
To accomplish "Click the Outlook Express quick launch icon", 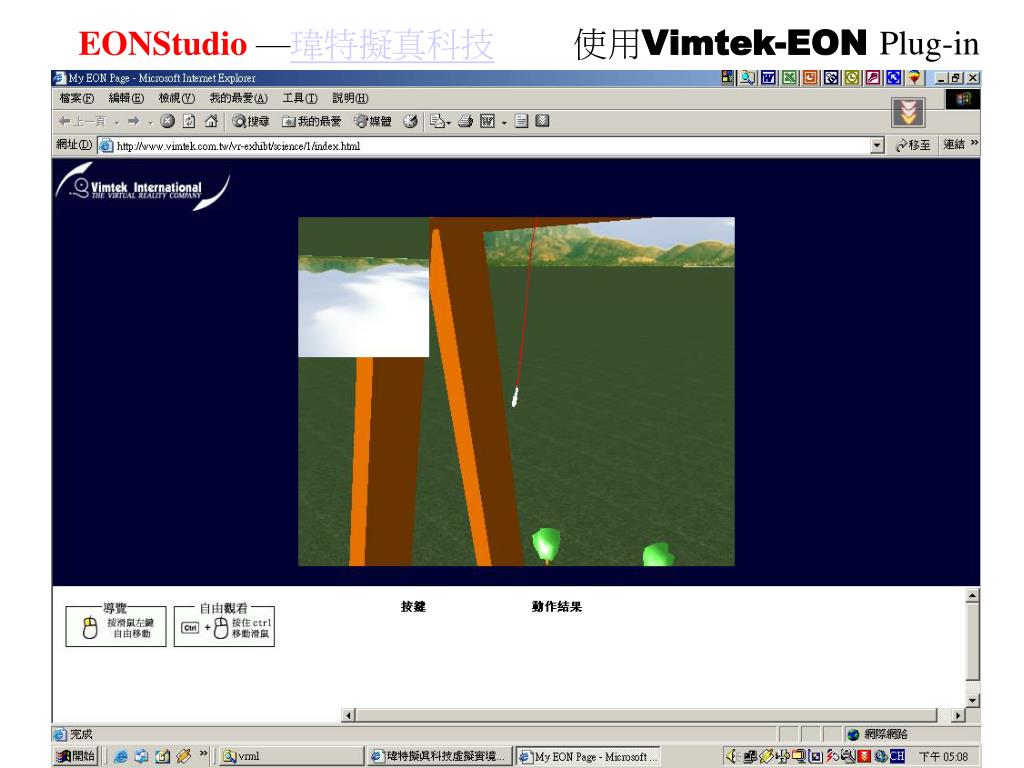I will click(x=142, y=757).
